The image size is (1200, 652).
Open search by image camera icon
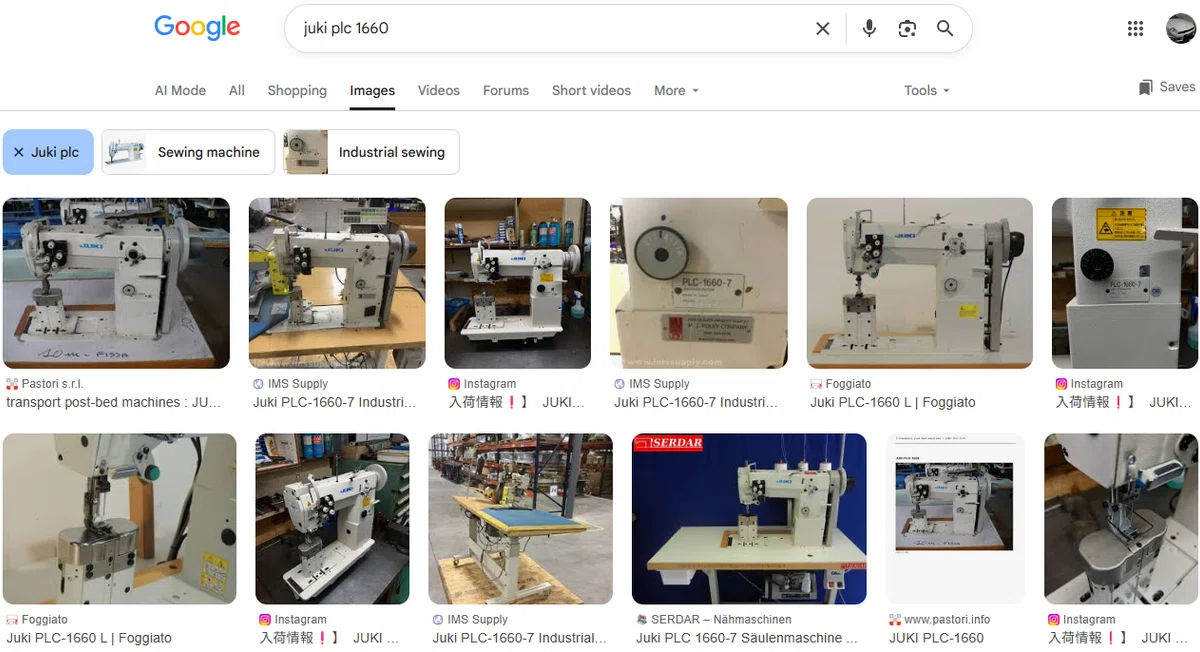(x=907, y=28)
